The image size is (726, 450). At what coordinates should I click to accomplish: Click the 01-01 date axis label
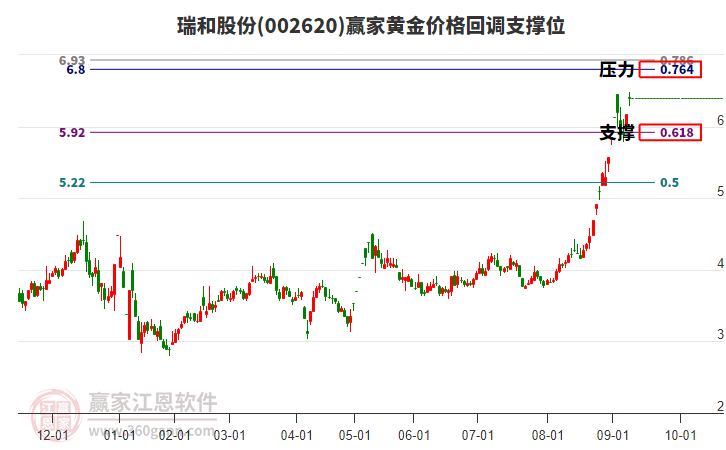(119, 436)
